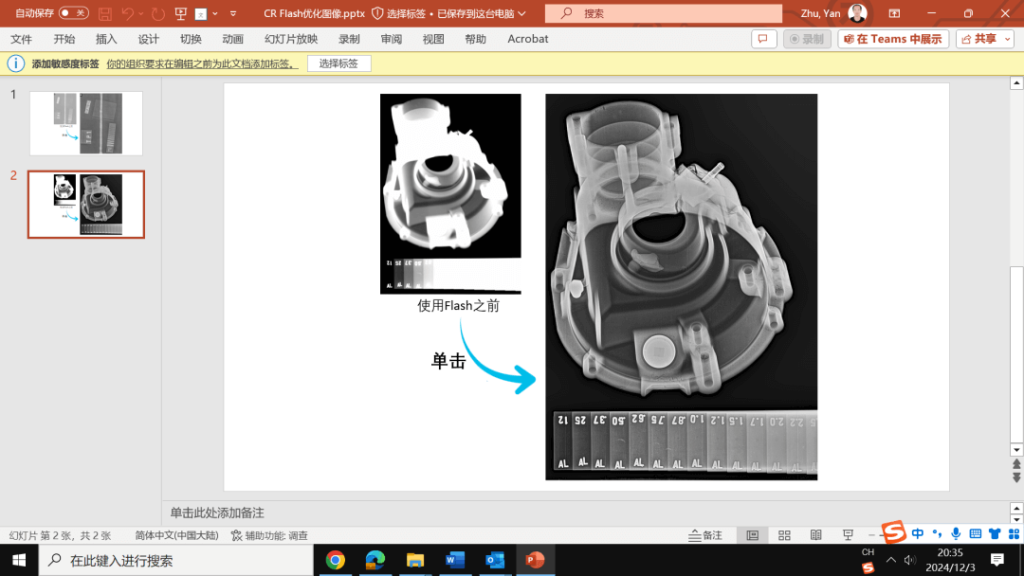Open the comments pane icon
The width and height of the screenshot is (1024, 576).
point(764,39)
